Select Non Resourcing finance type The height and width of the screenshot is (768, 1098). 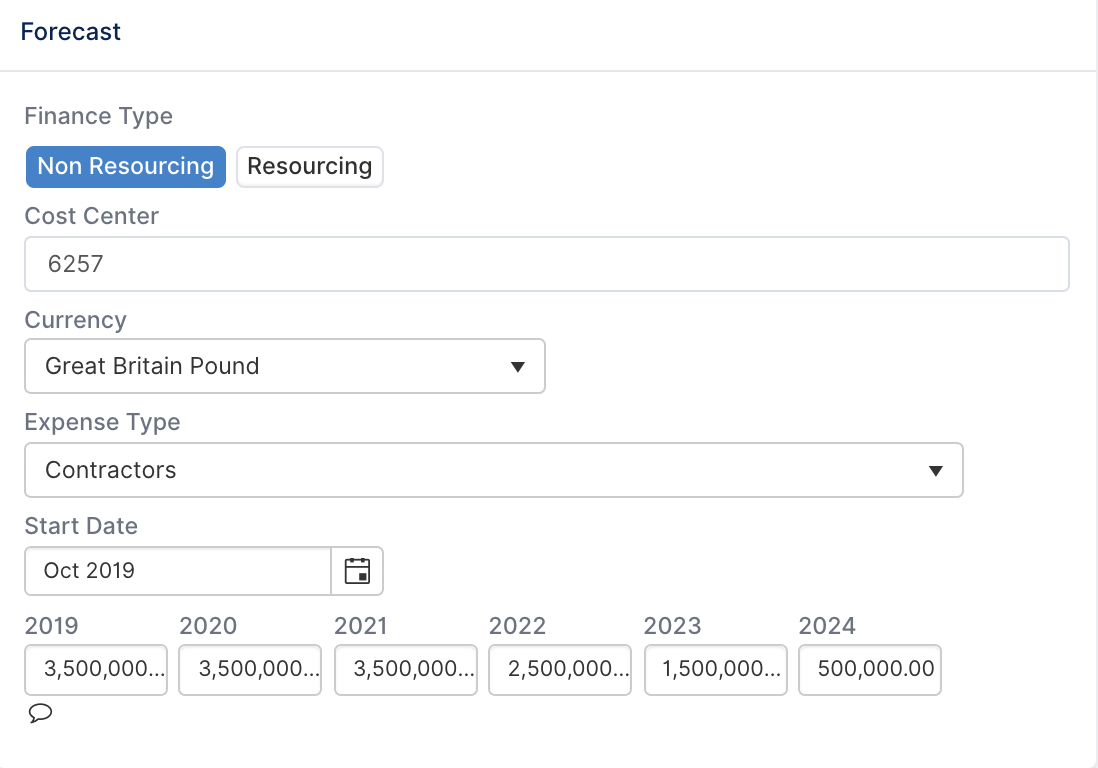coord(126,167)
